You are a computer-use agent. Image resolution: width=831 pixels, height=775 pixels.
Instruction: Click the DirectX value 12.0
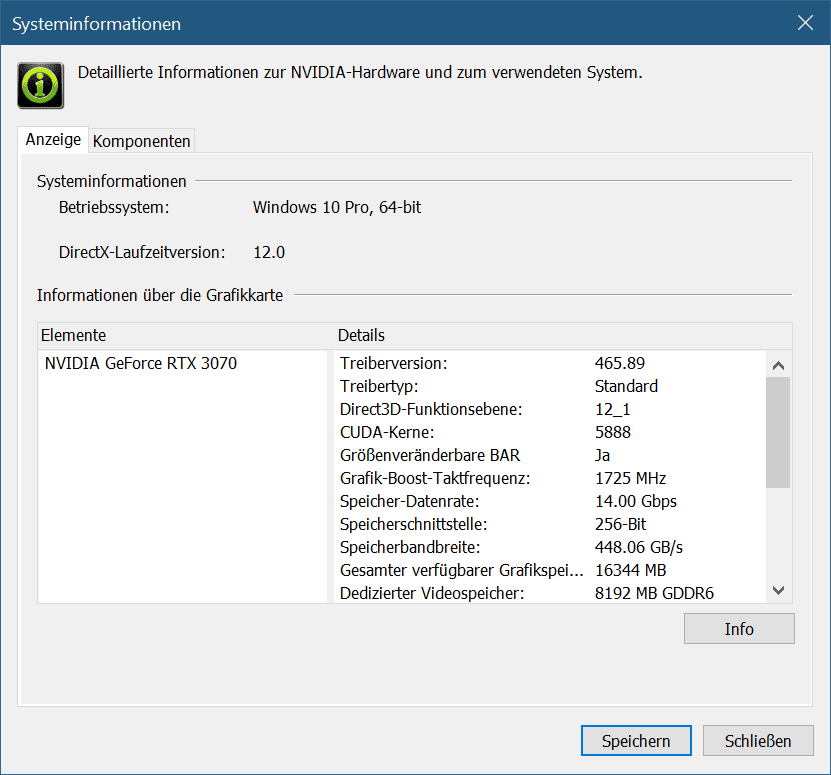(x=269, y=252)
